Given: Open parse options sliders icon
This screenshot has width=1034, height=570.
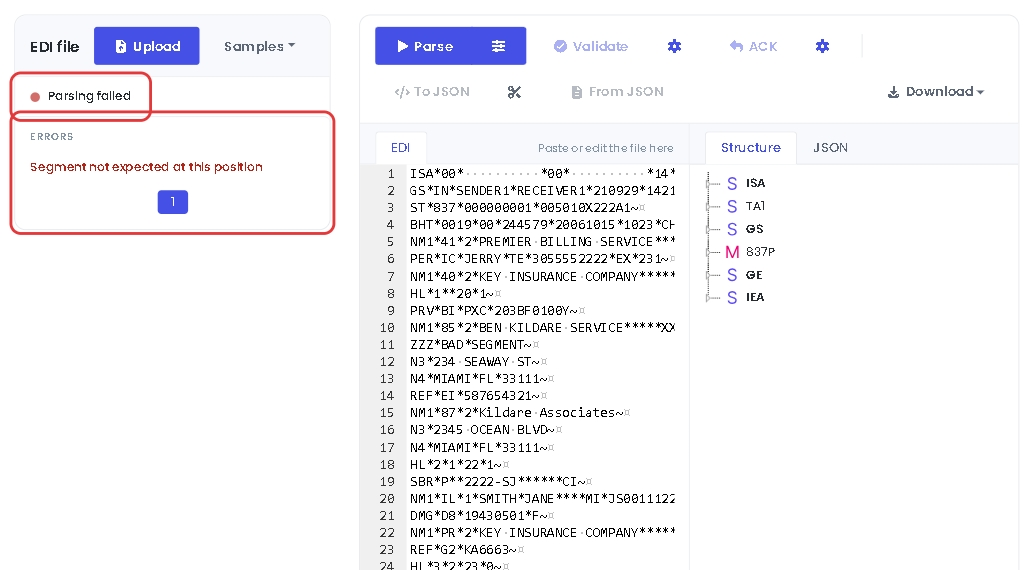Looking at the screenshot, I should pos(499,46).
